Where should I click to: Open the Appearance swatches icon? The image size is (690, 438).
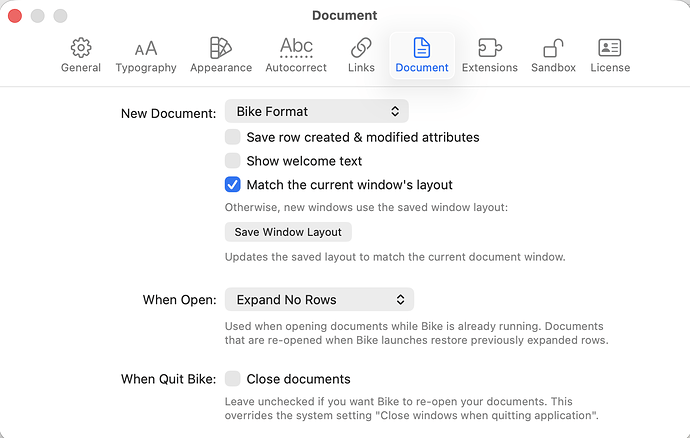221,48
